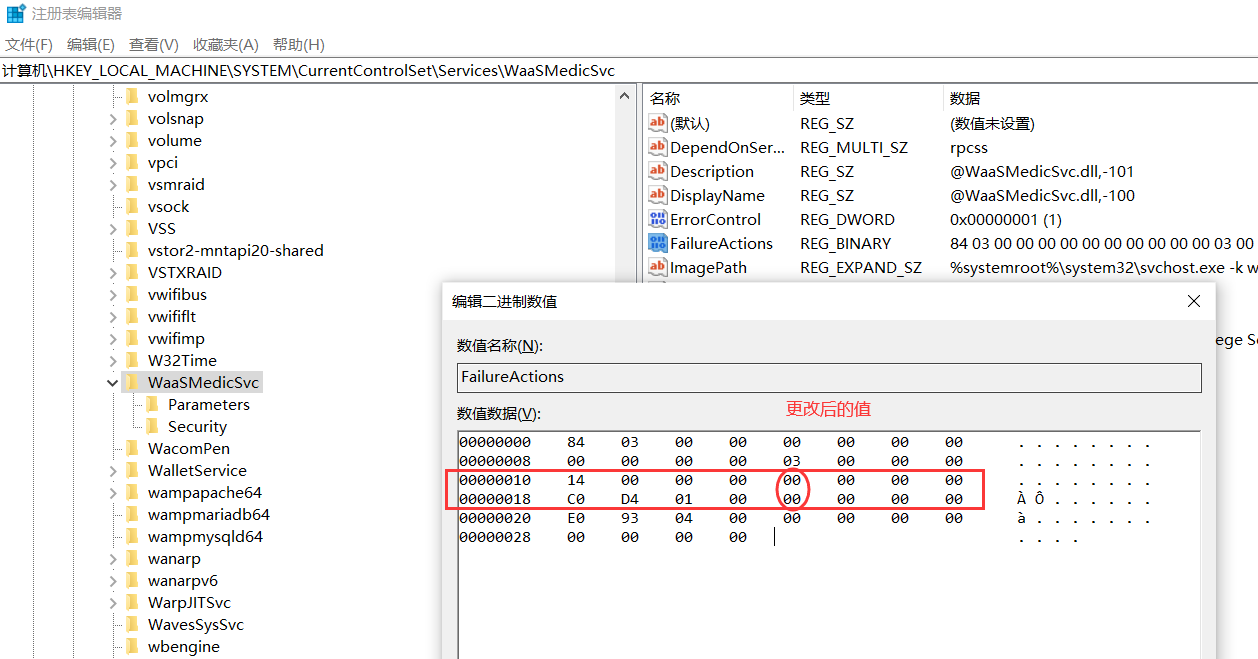The width and height of the screenshot is (1258, 659).
Task: Open the 帮助(H) menu
Action: (x=299, y=45)
